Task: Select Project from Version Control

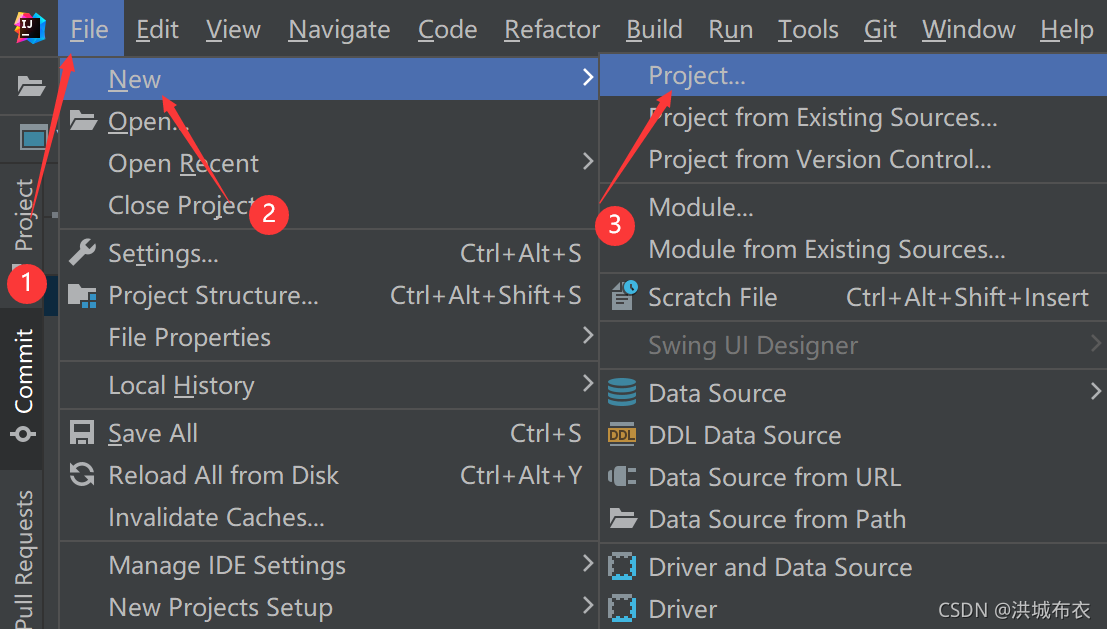Action: [x=819, y=160]
